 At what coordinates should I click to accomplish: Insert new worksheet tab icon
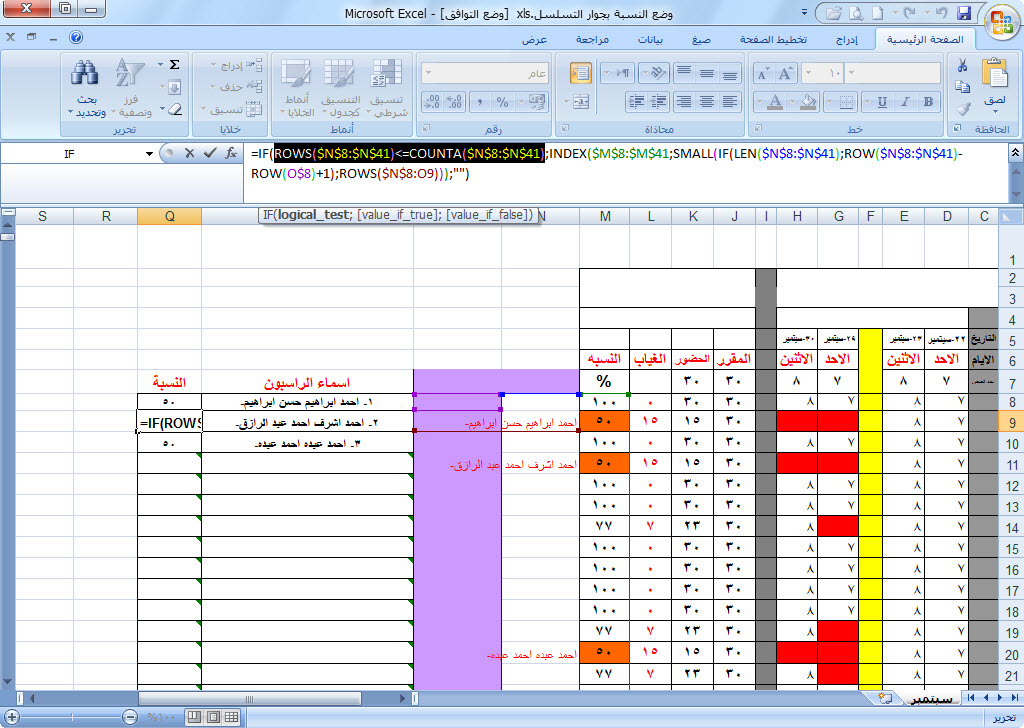click(885, 698)
